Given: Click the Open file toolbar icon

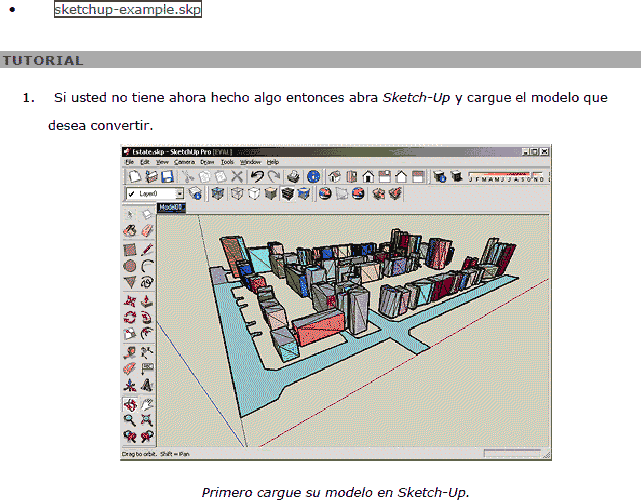Looking at the screenshot, I should click(x=151, y=177).
